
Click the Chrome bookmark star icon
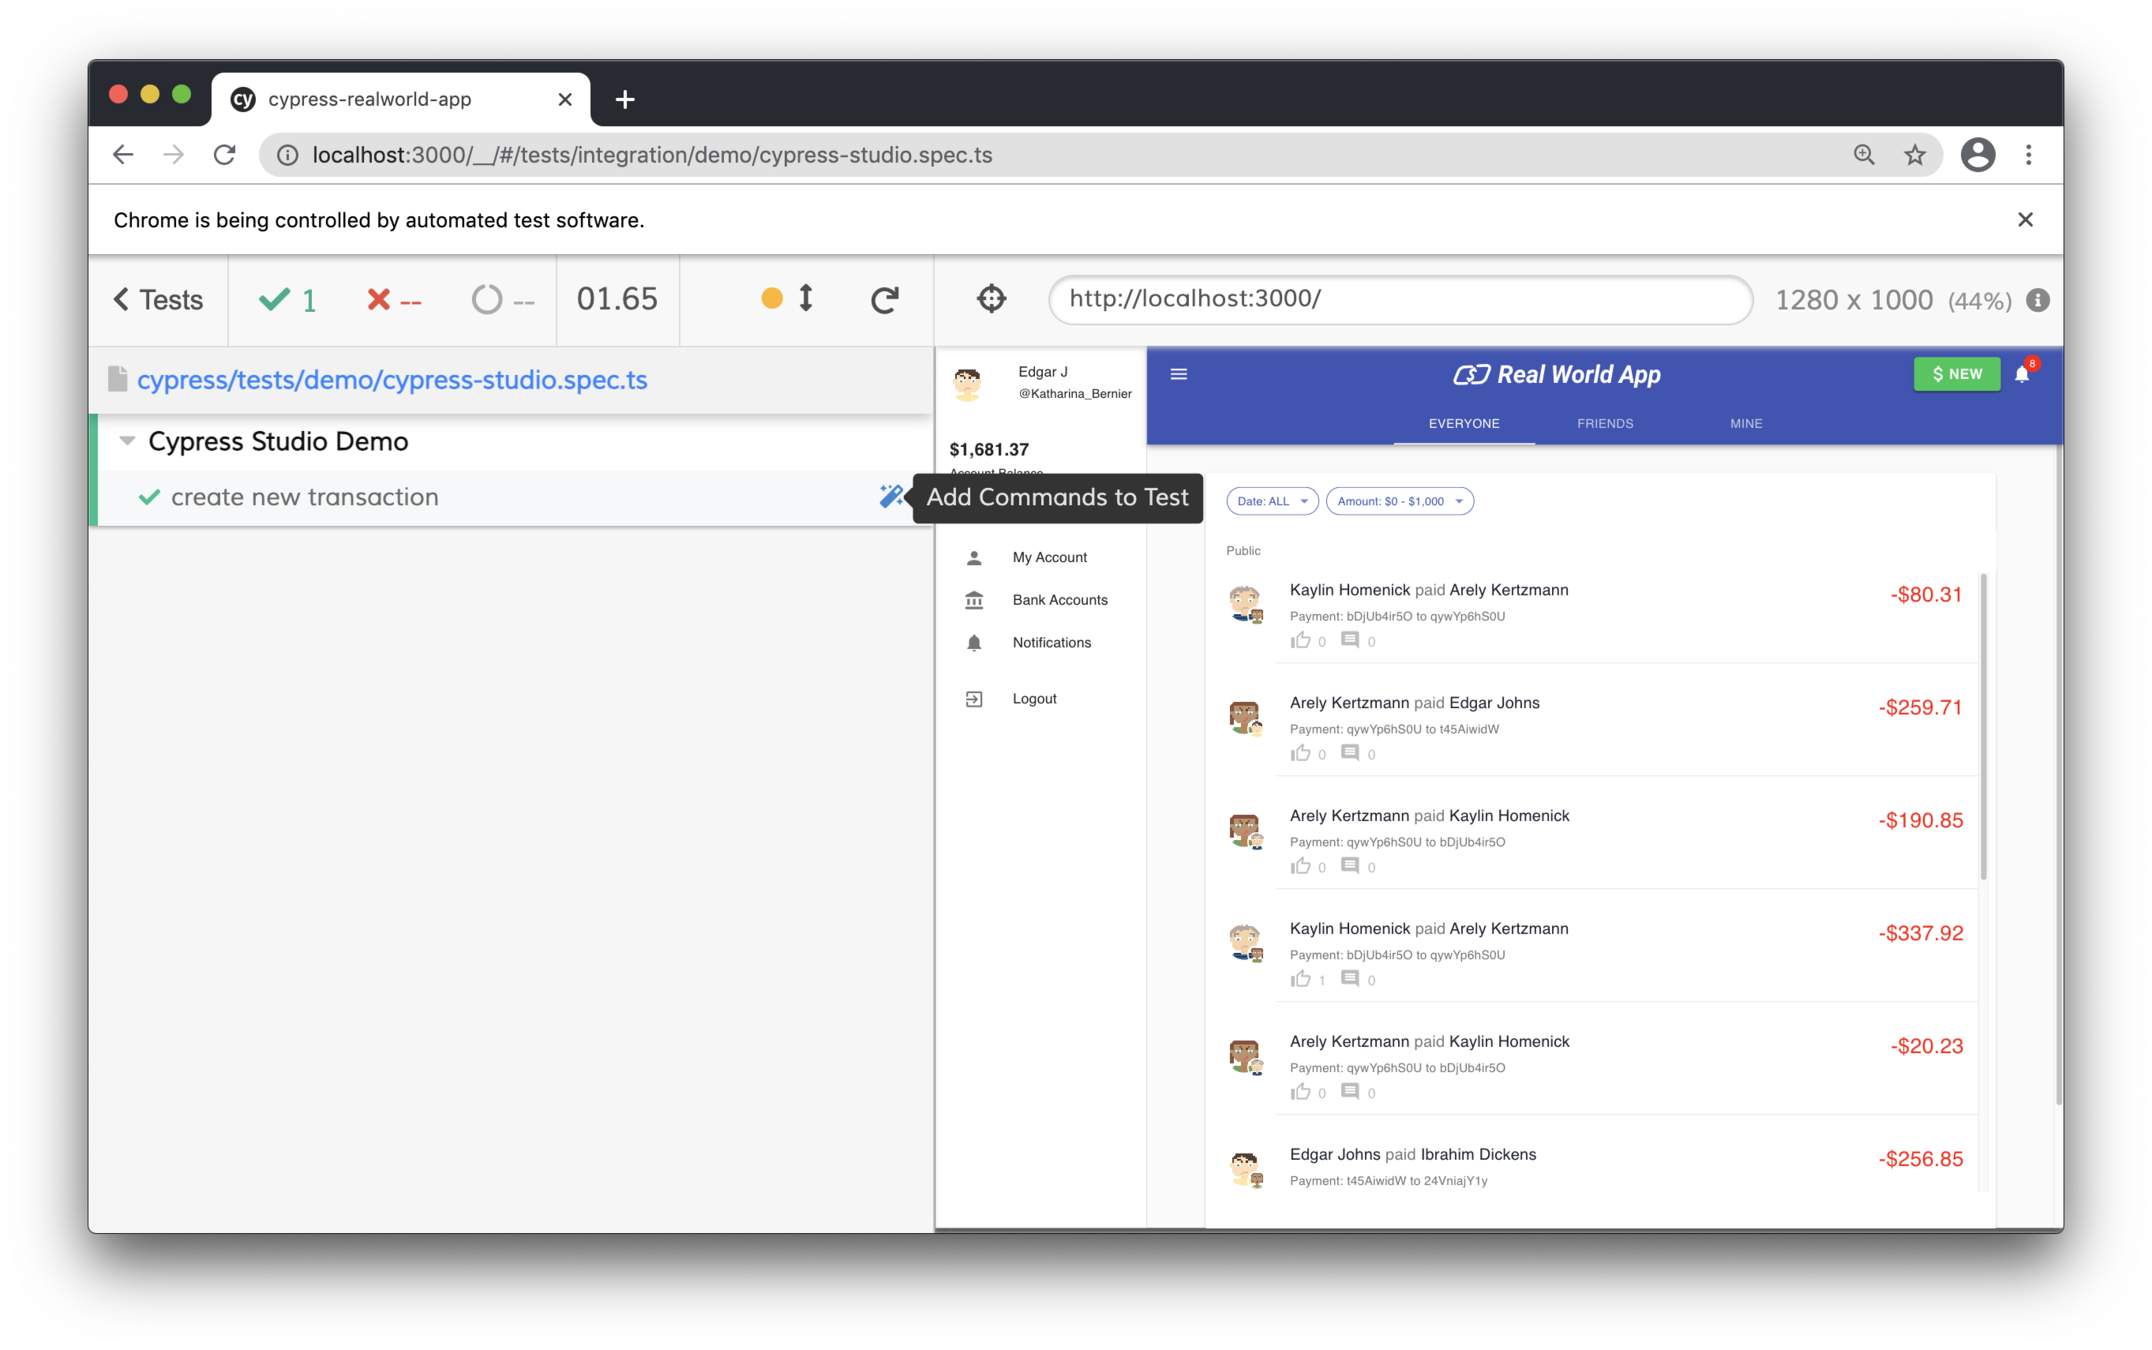(1914, 155)
